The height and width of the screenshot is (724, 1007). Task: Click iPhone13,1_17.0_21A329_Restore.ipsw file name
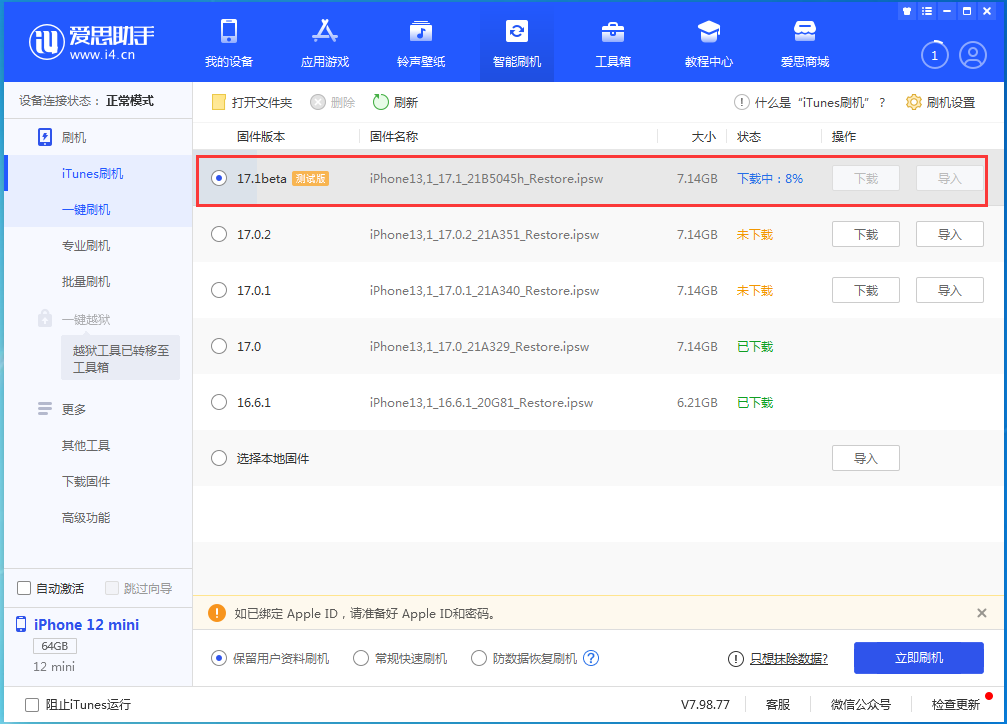point(479,346)
